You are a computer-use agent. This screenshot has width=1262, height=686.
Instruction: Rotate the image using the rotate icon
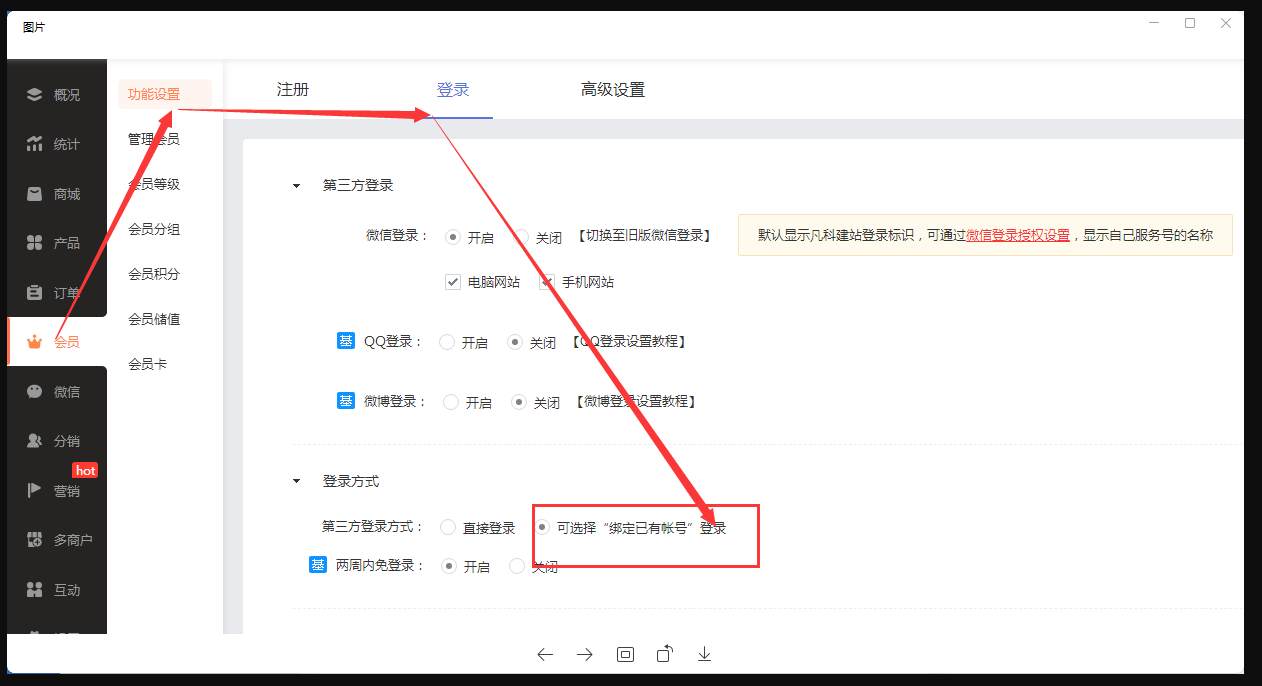665,654
